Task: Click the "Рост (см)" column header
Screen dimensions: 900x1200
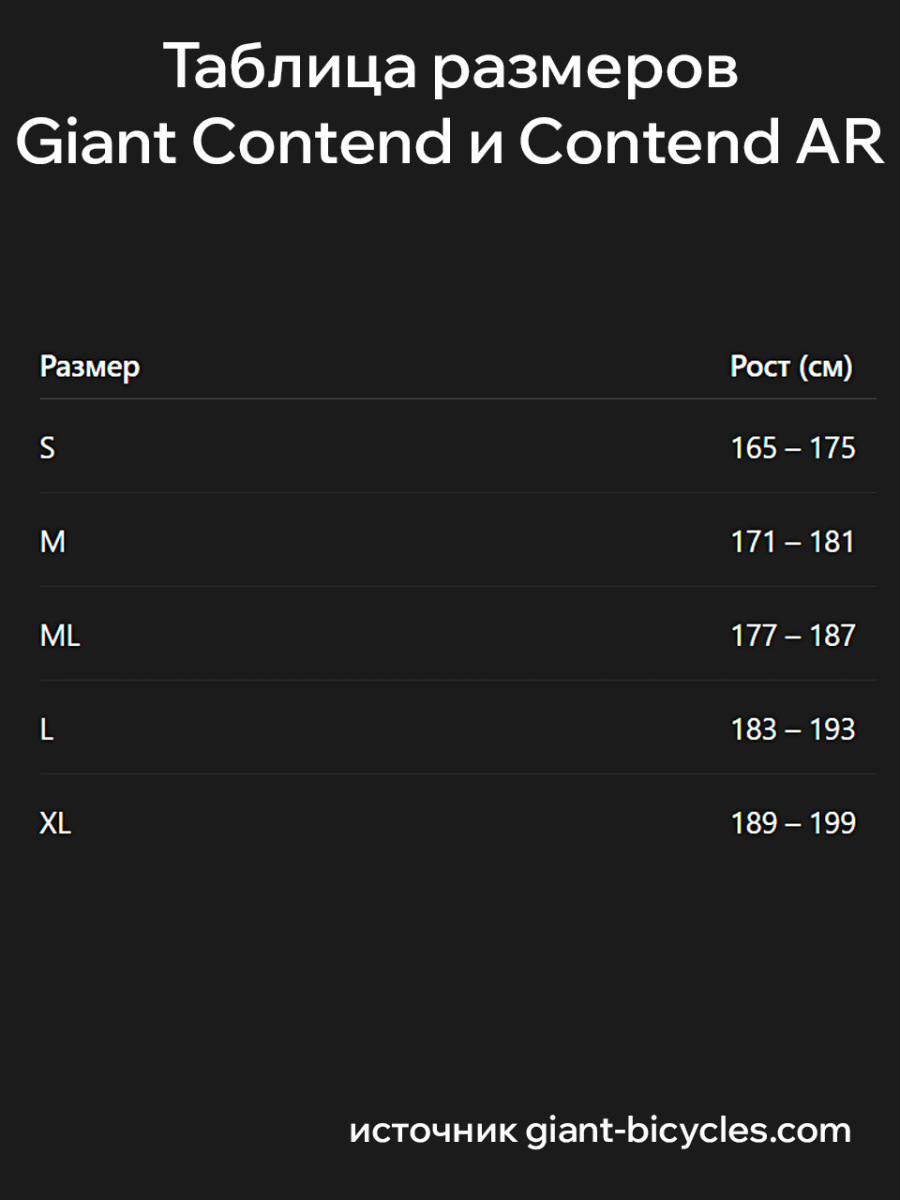Action: click(791, 367)
